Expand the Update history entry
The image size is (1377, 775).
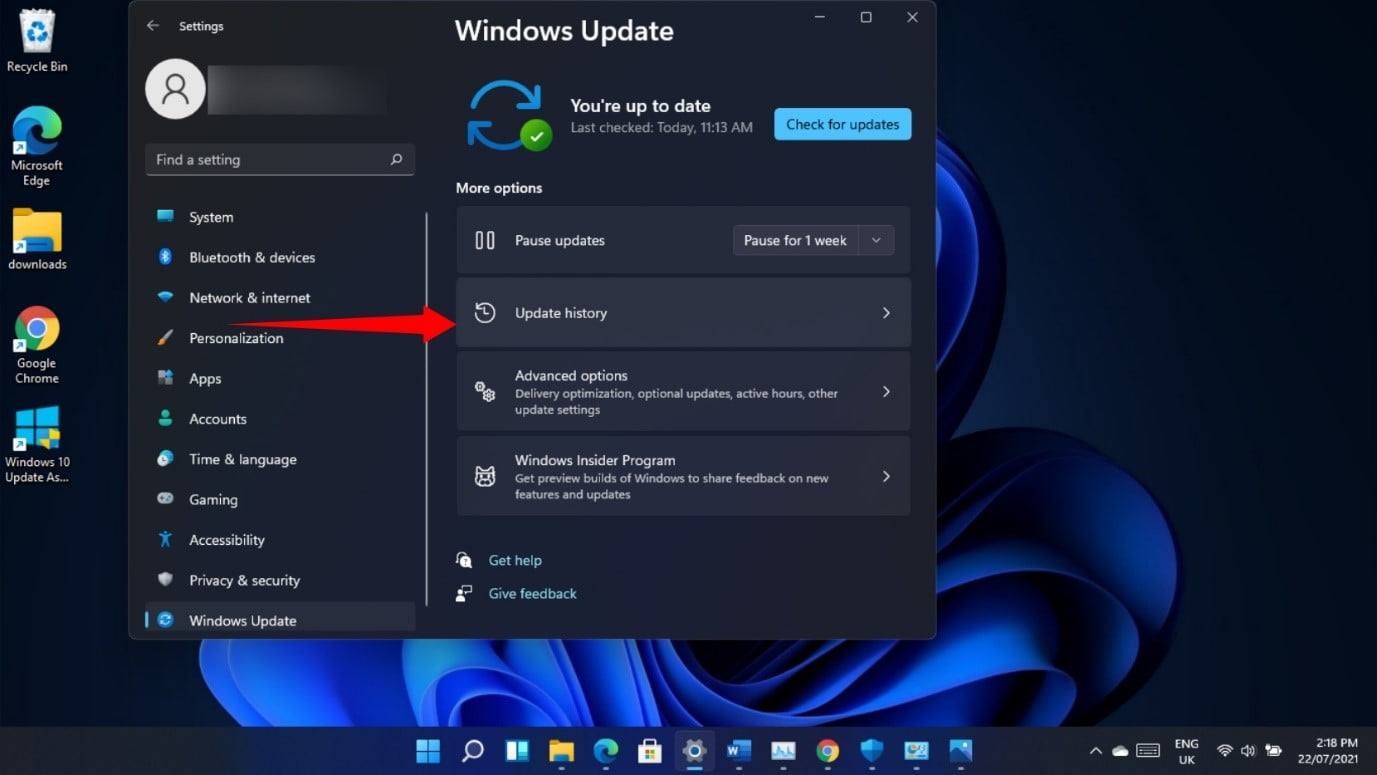click(x=683, y=312)
